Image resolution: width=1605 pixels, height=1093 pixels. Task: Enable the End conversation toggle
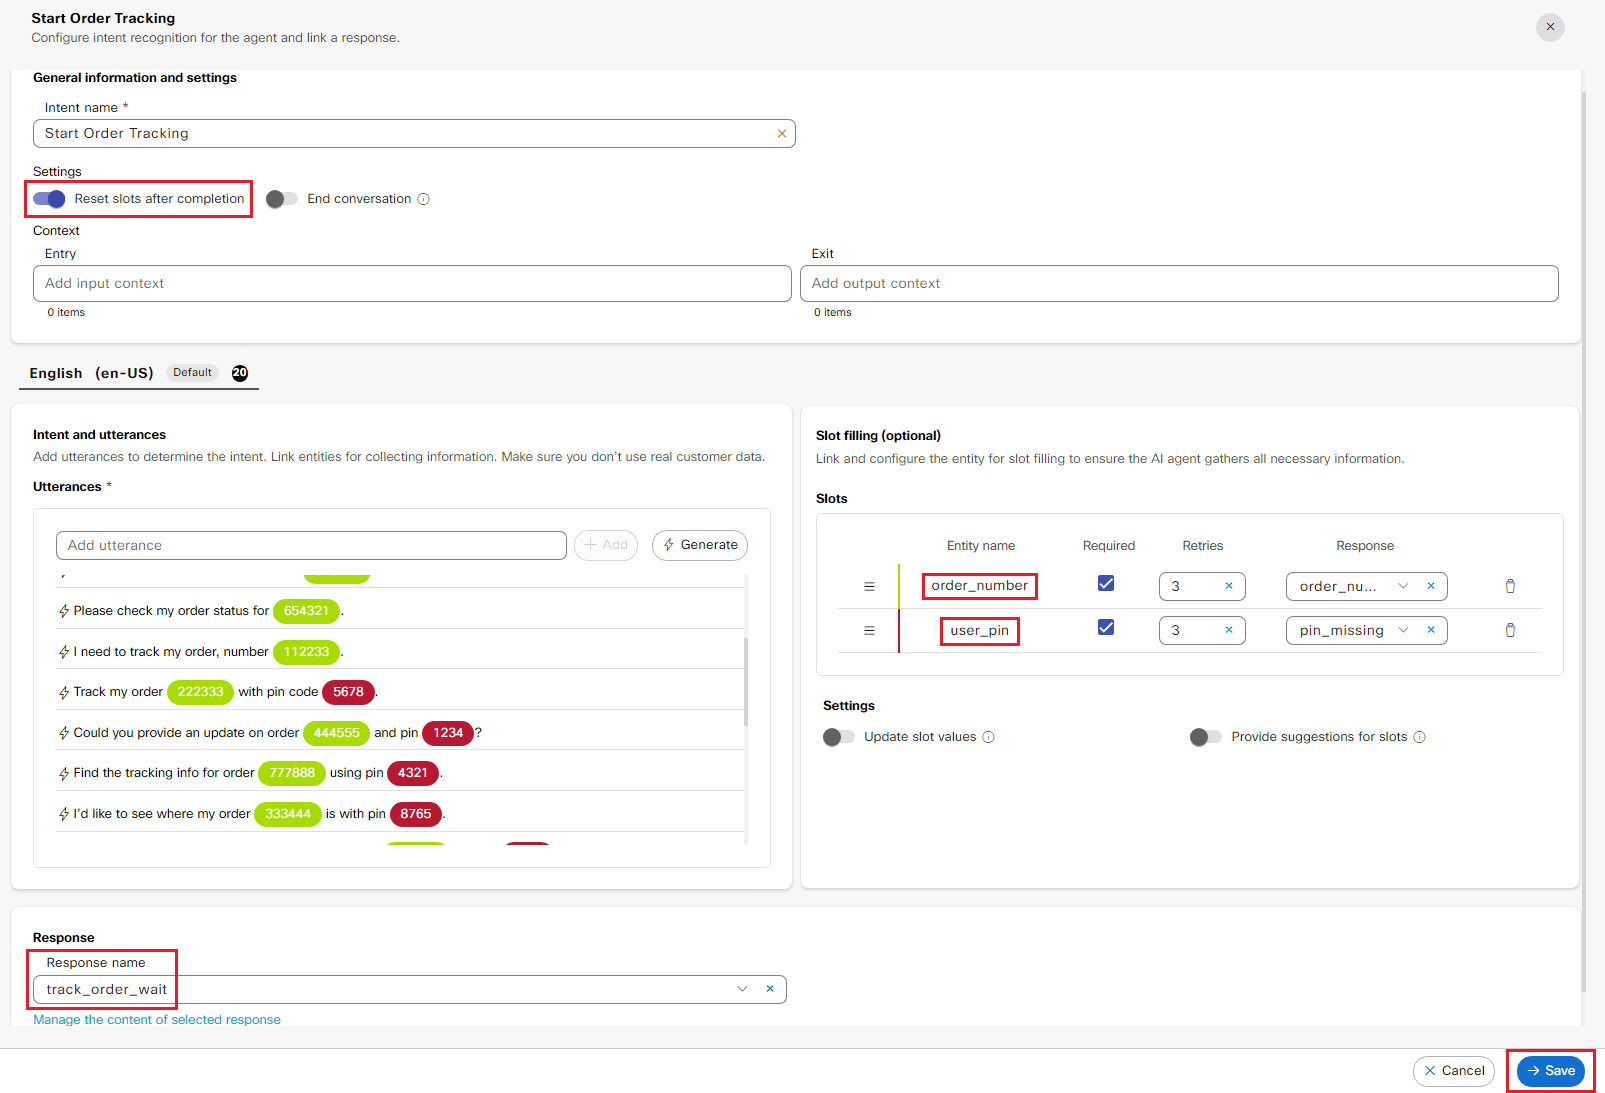coord(282,199)
